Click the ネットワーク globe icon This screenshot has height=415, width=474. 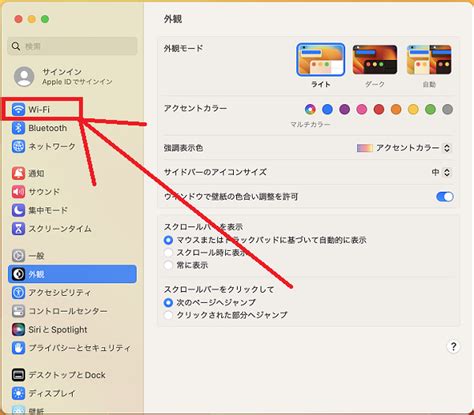click(18, 146)
